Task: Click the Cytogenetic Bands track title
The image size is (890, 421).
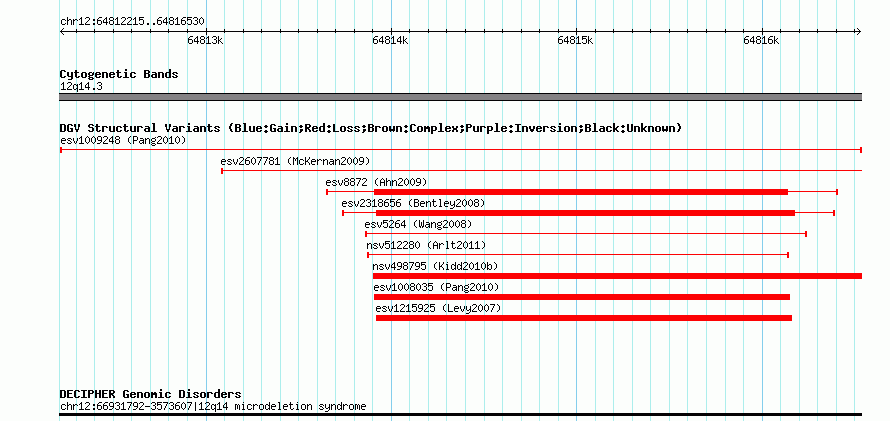Action: click(119, 74)
